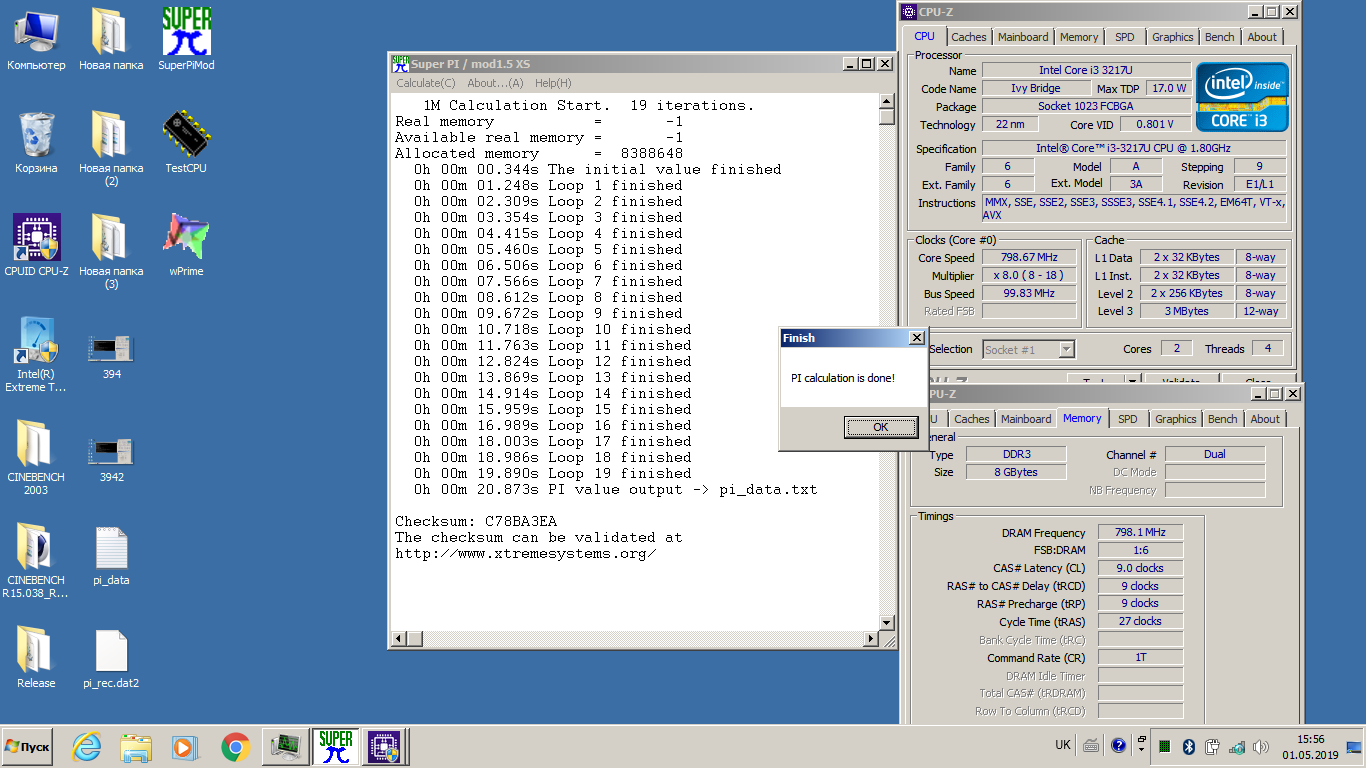The width and height of the screenshot is (1366, 768).
Task: Click the UK input language indicator
Action: tap(1063, 745)
